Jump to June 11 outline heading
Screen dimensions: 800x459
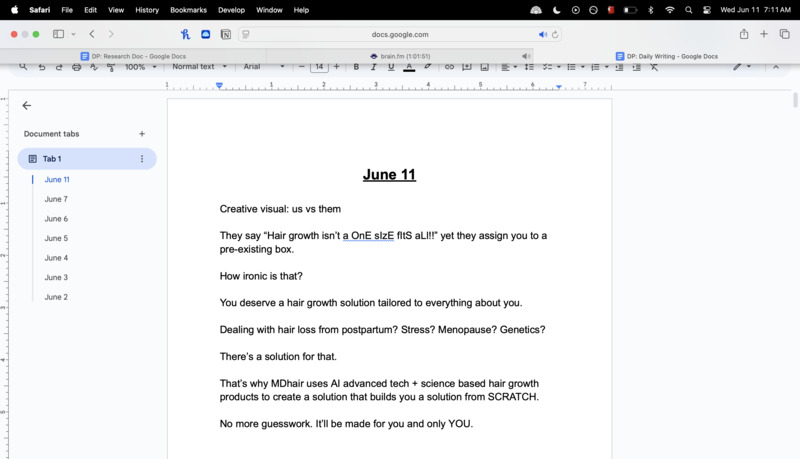point(57,180)
